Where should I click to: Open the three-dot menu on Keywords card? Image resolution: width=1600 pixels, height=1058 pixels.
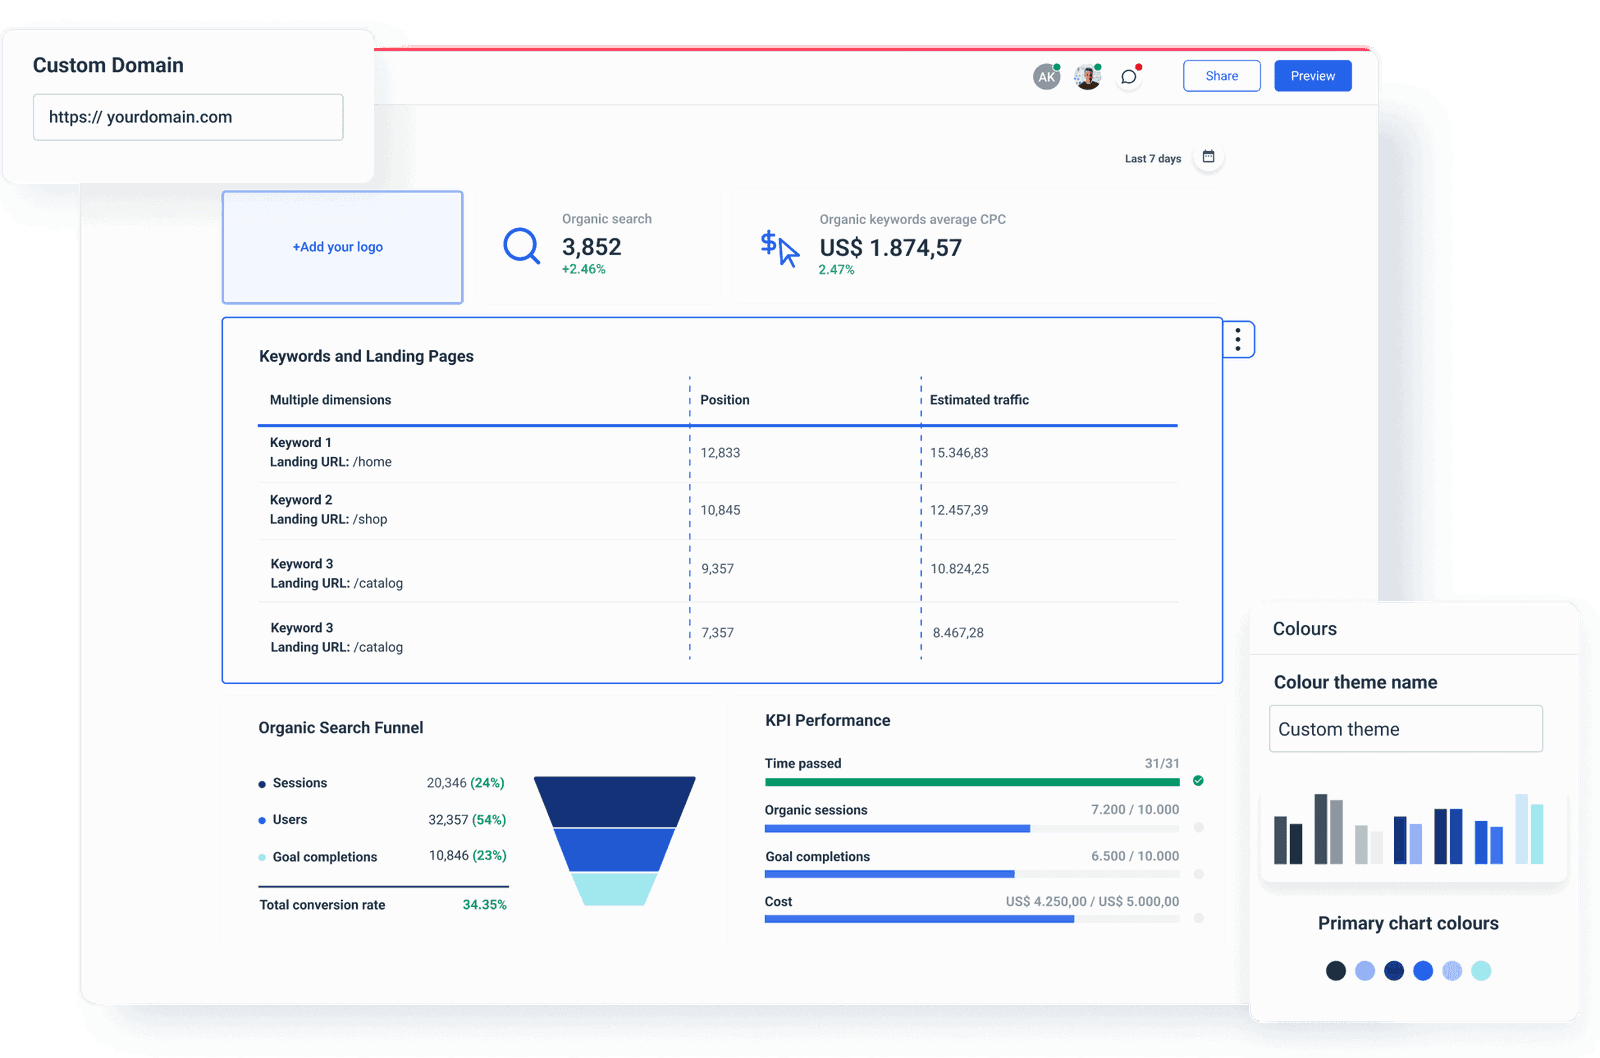click(x=1238, y=339)
